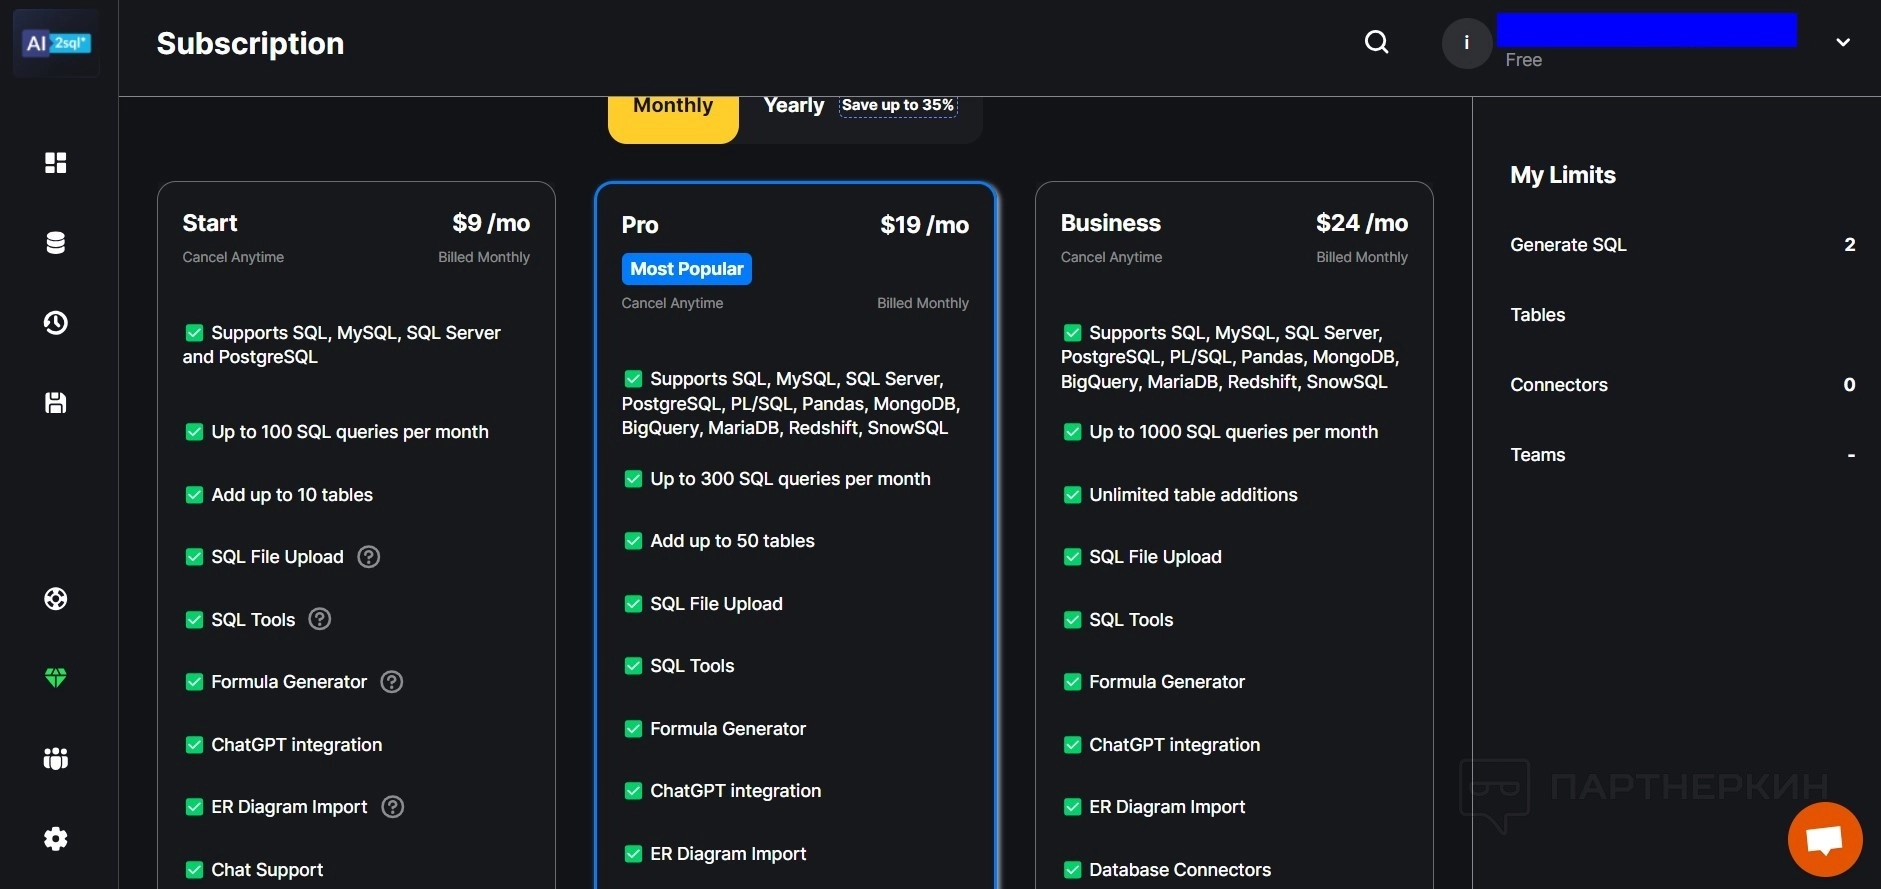Open the saved queries floppy disk icon
The height and width of the screenshot is (889, 1881).
pos(56,403)
